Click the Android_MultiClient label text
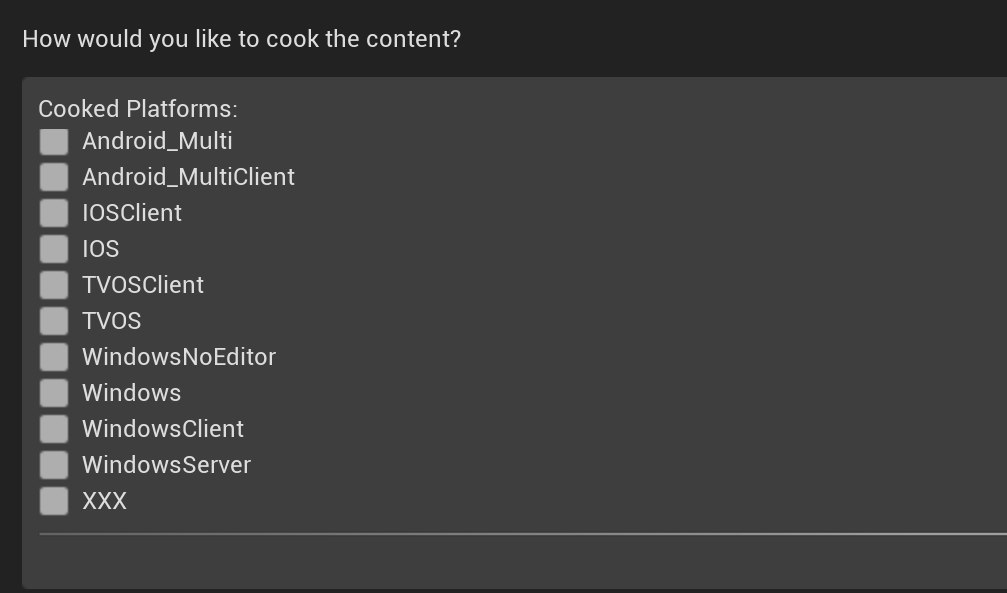Image resolution: width=1007 pixels, height=593 pixels. click(188, 177)
